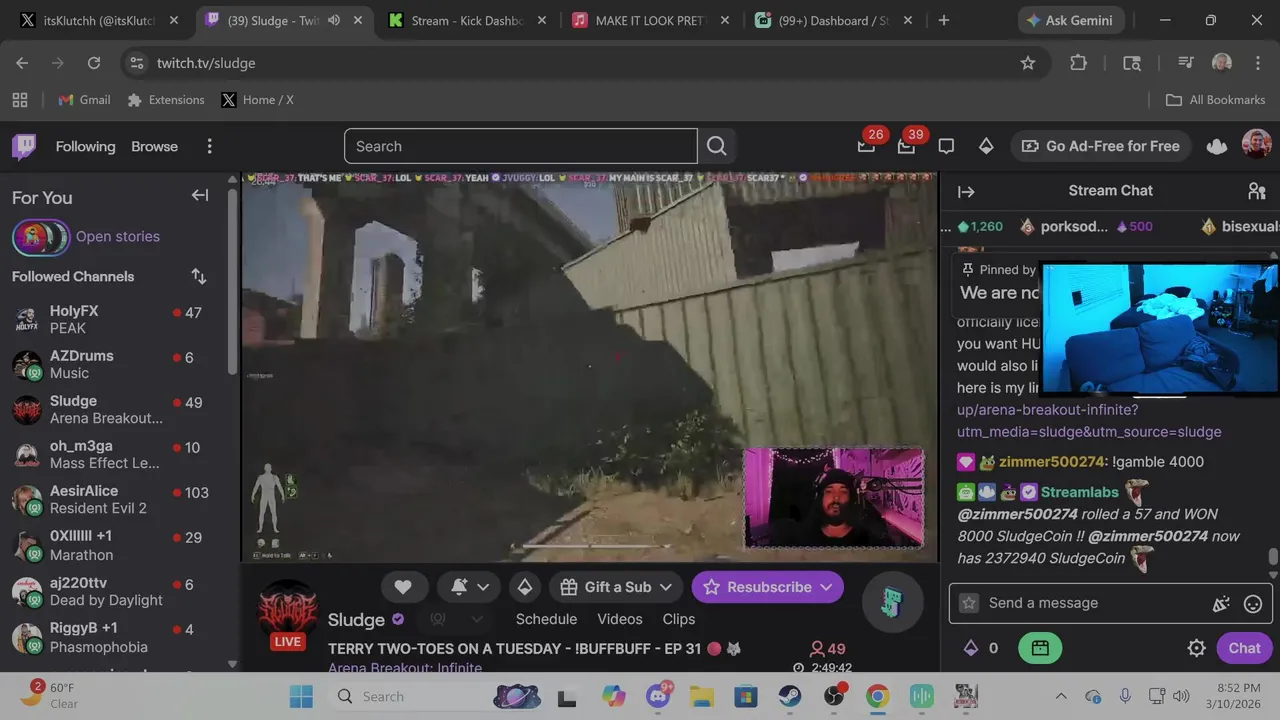The image size is (1280, 720).
Task: Open the chat Community users icon
Action: 1257,191
